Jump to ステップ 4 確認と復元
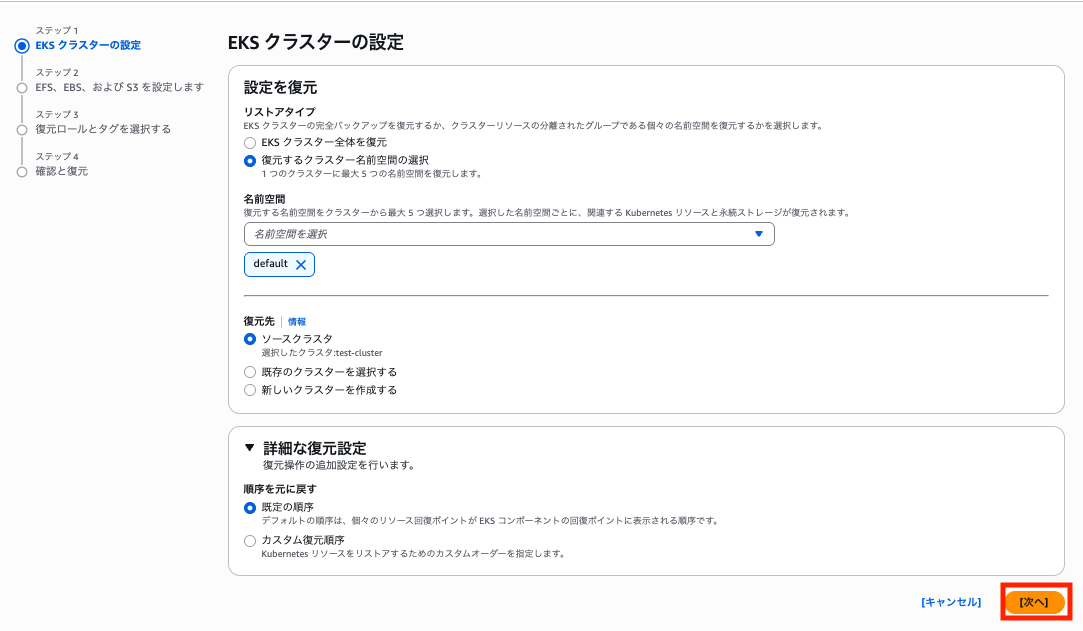 tap(60, 171)
